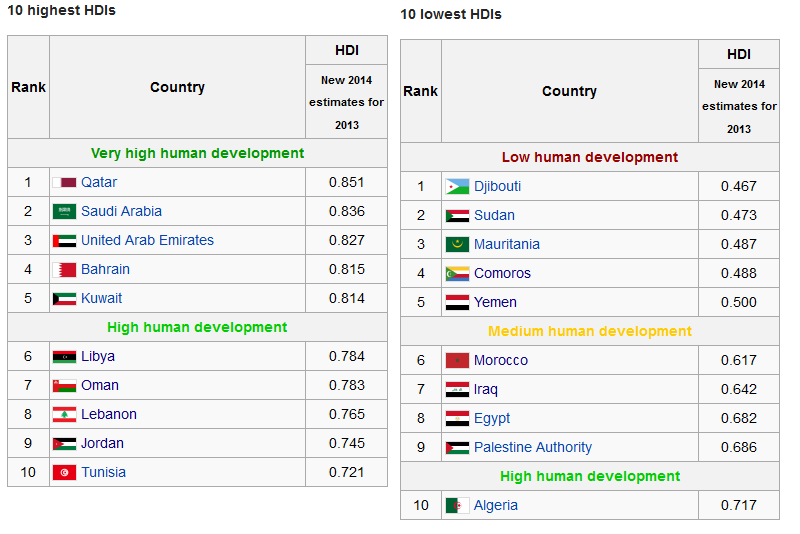The image size is (800, 534).
Task: Select the 0.827 HDI cell
Action: tap(346, 241)
